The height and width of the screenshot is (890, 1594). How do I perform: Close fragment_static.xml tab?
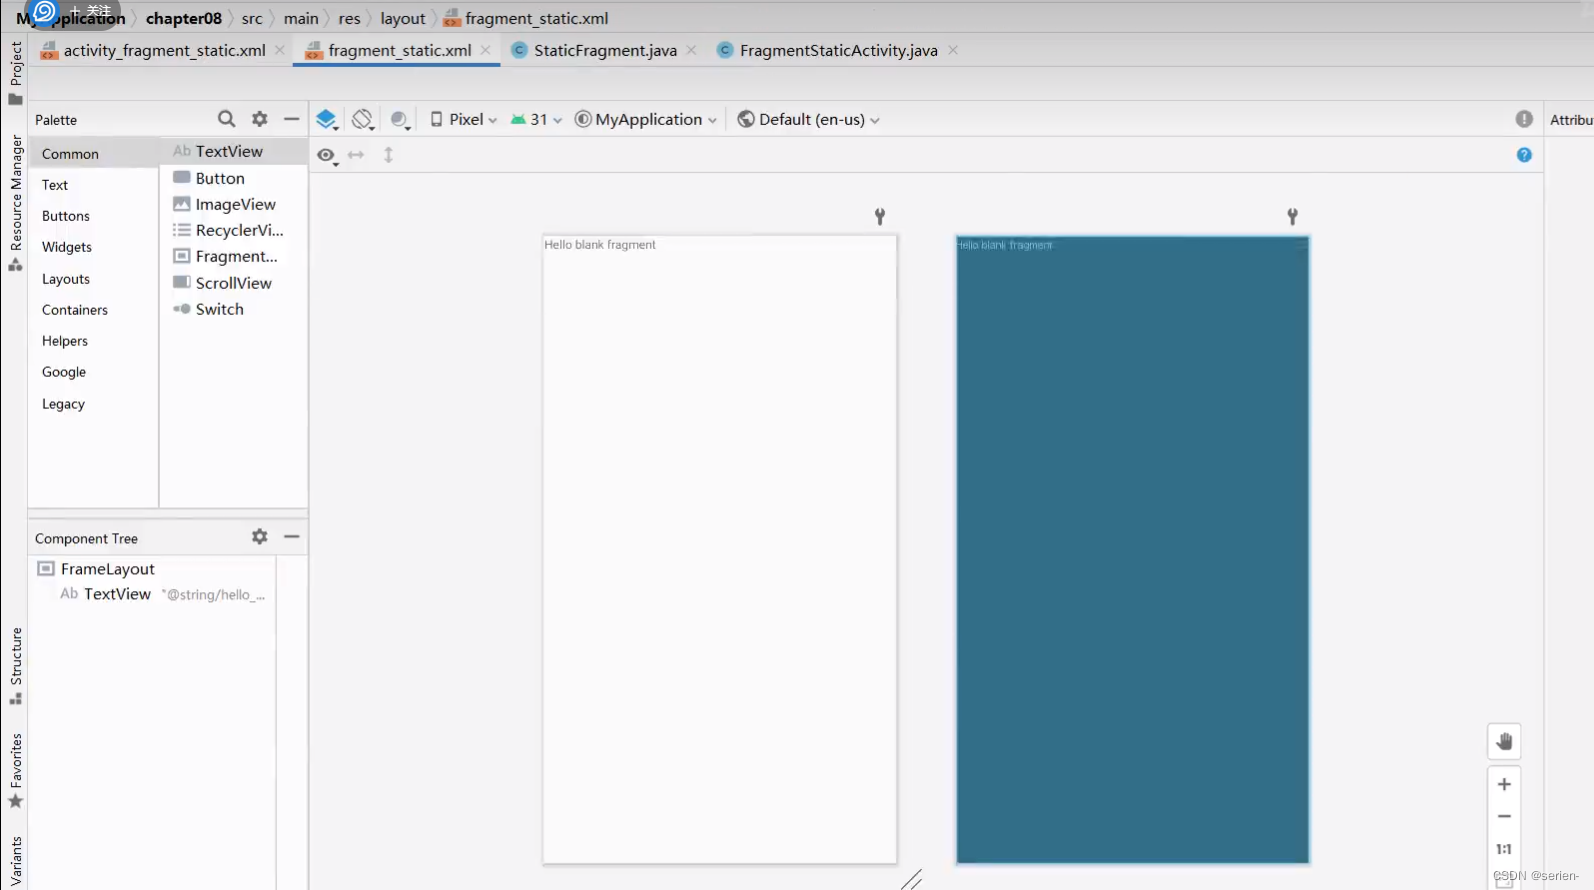[x=486, y=50]
